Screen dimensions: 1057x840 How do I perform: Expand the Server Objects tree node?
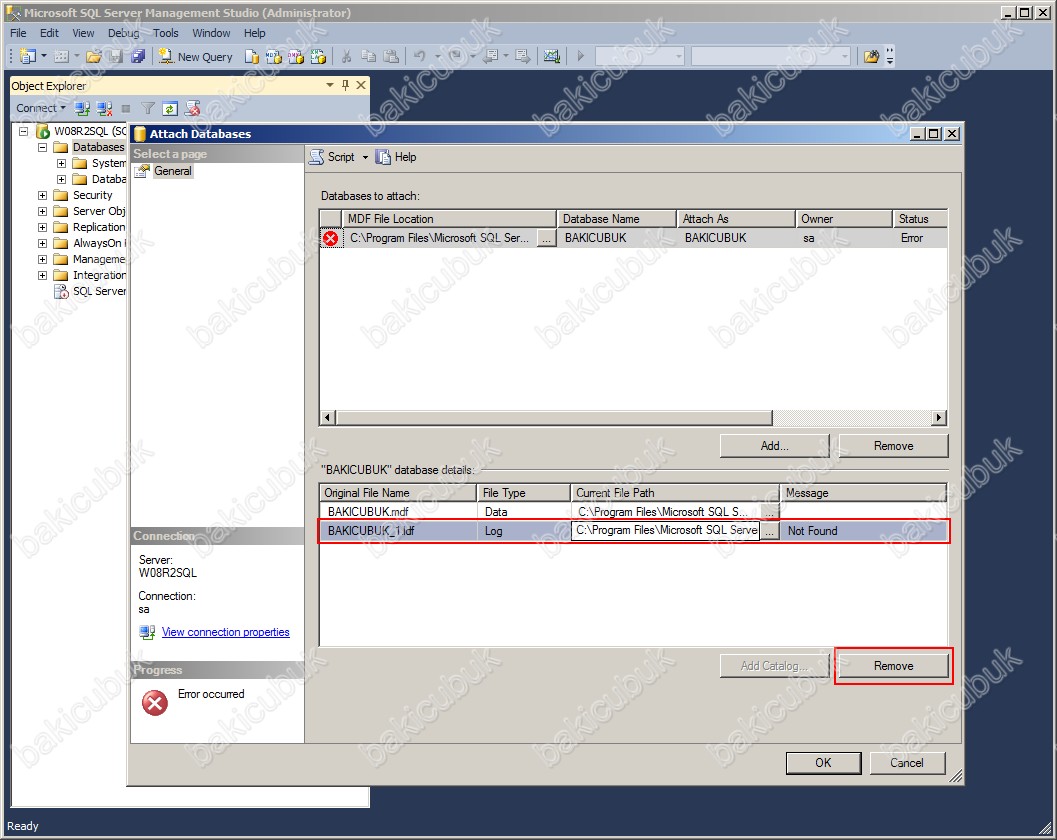point(42,212)
